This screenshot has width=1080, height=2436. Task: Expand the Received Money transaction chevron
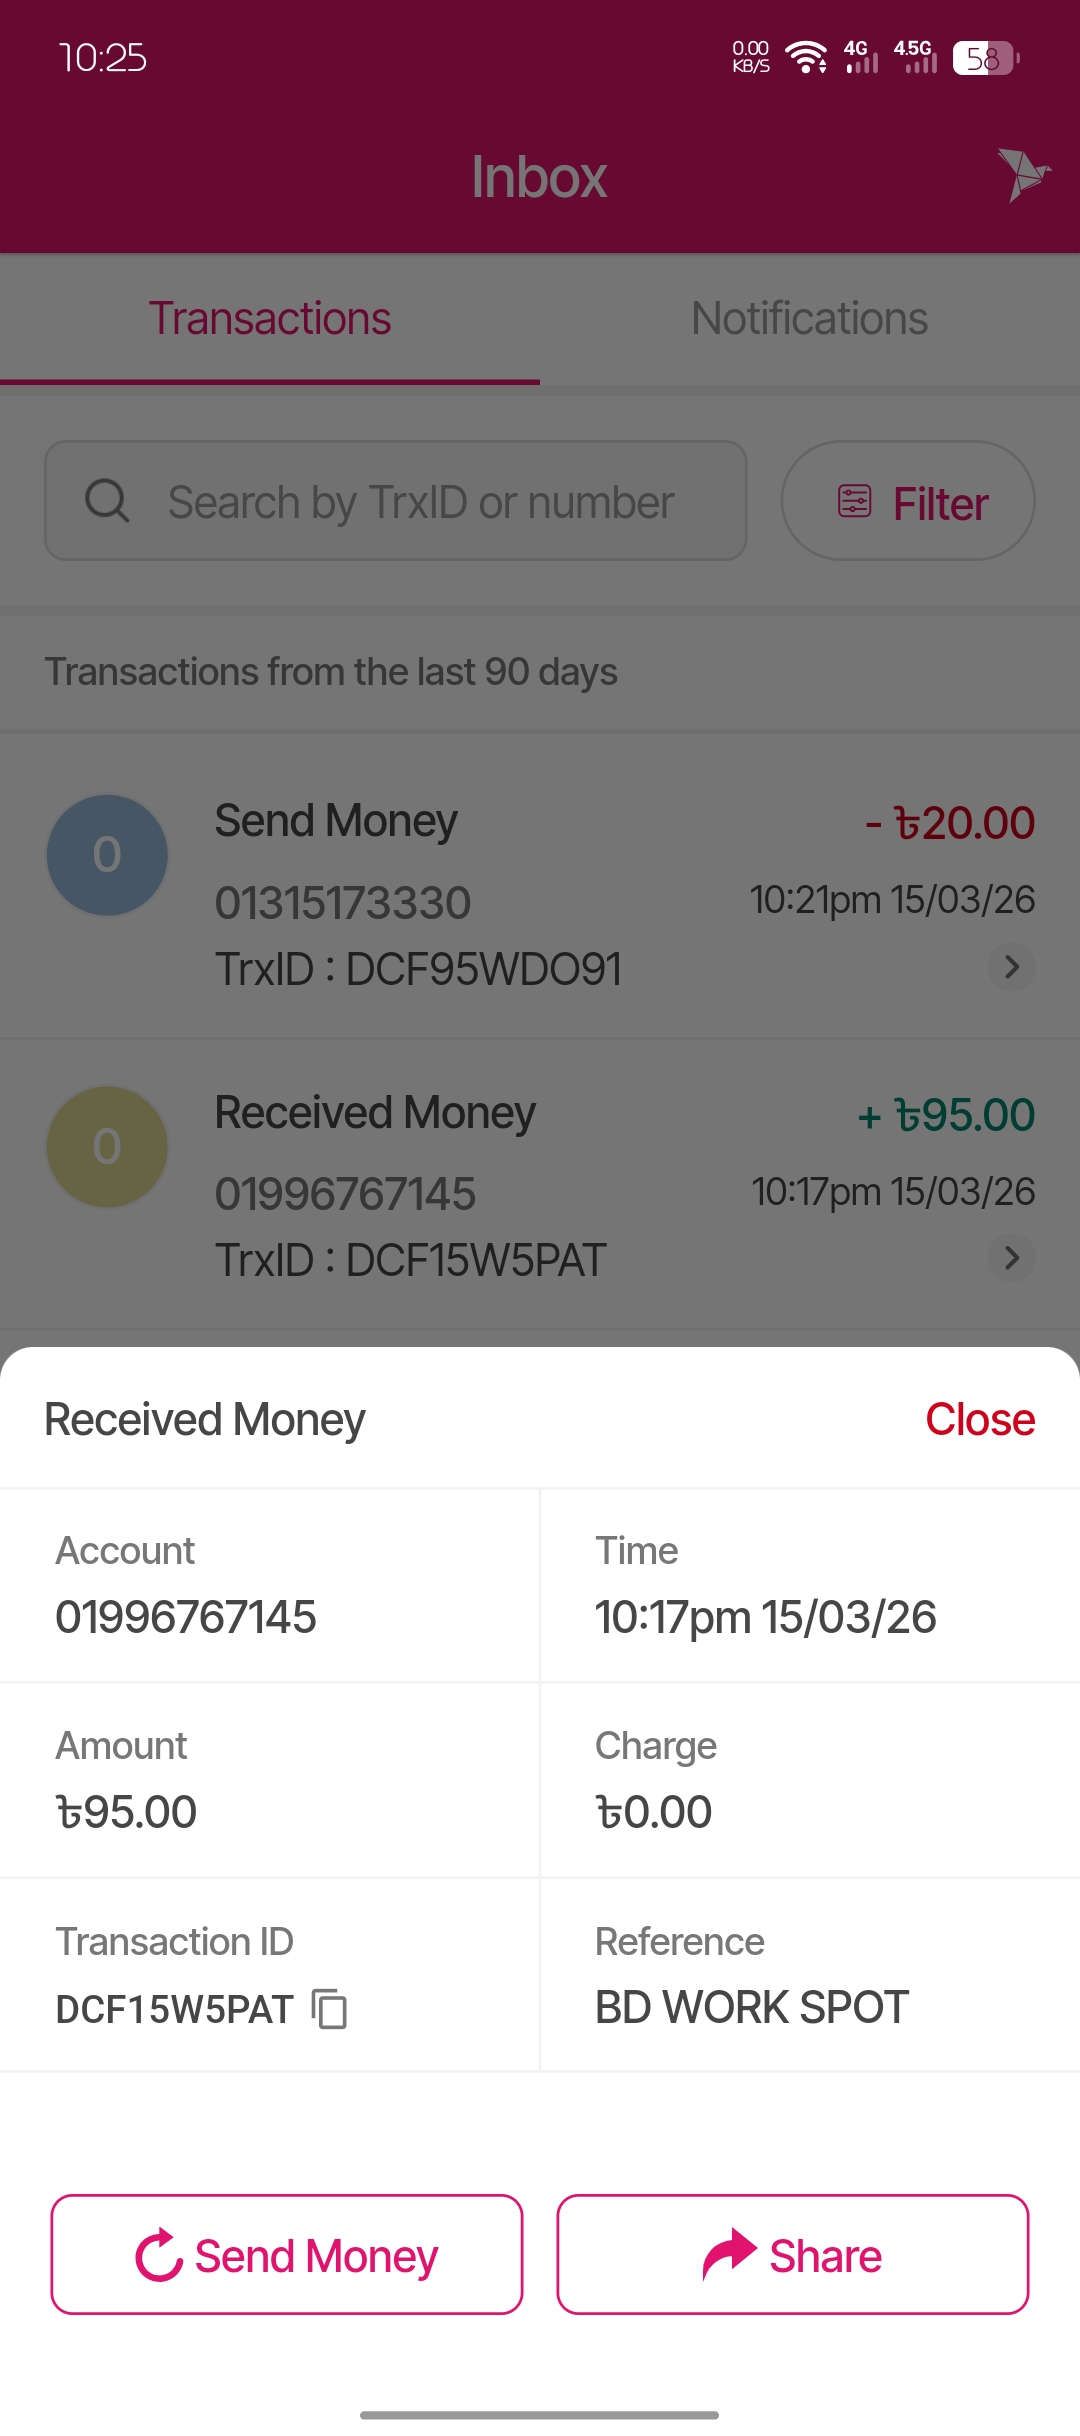click(1011, 1257)
